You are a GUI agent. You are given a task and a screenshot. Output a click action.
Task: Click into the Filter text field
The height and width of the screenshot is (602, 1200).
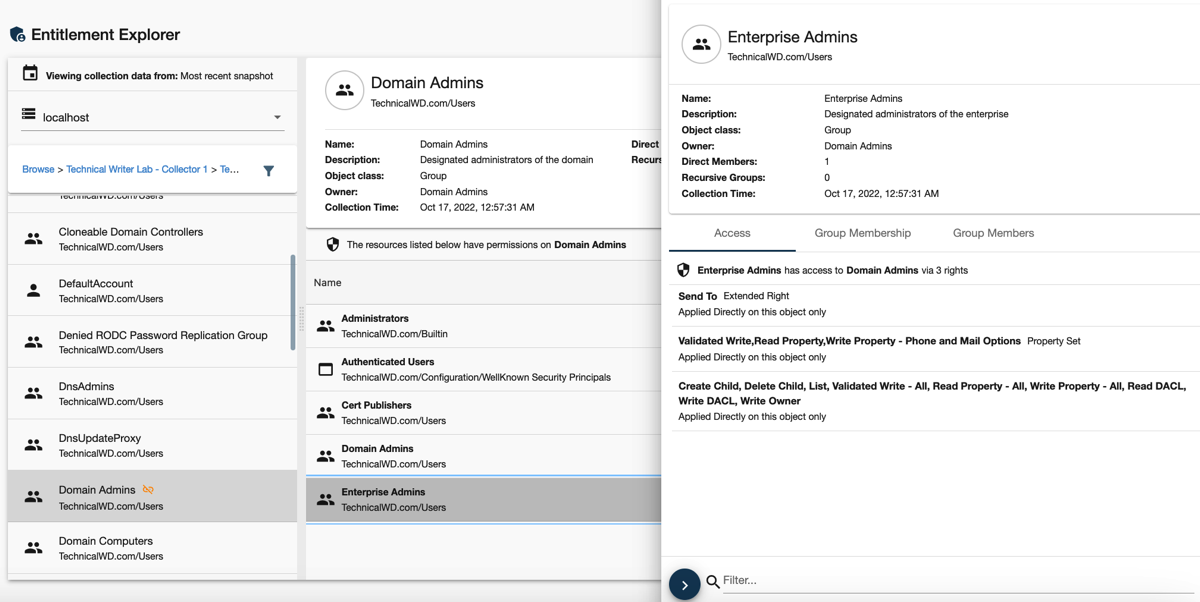point(950,580)
